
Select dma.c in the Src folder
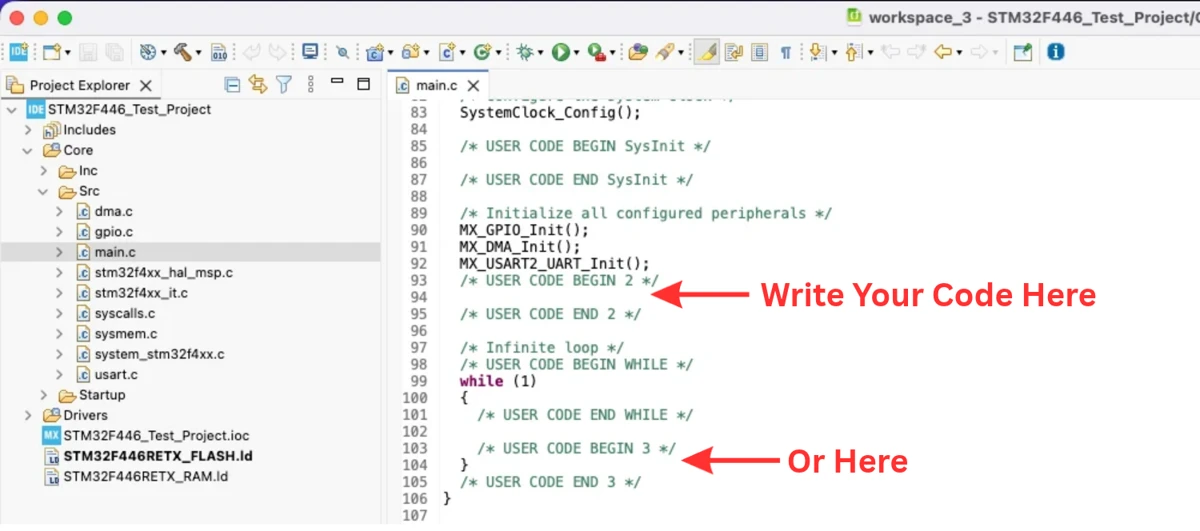[x=113, y=211]
